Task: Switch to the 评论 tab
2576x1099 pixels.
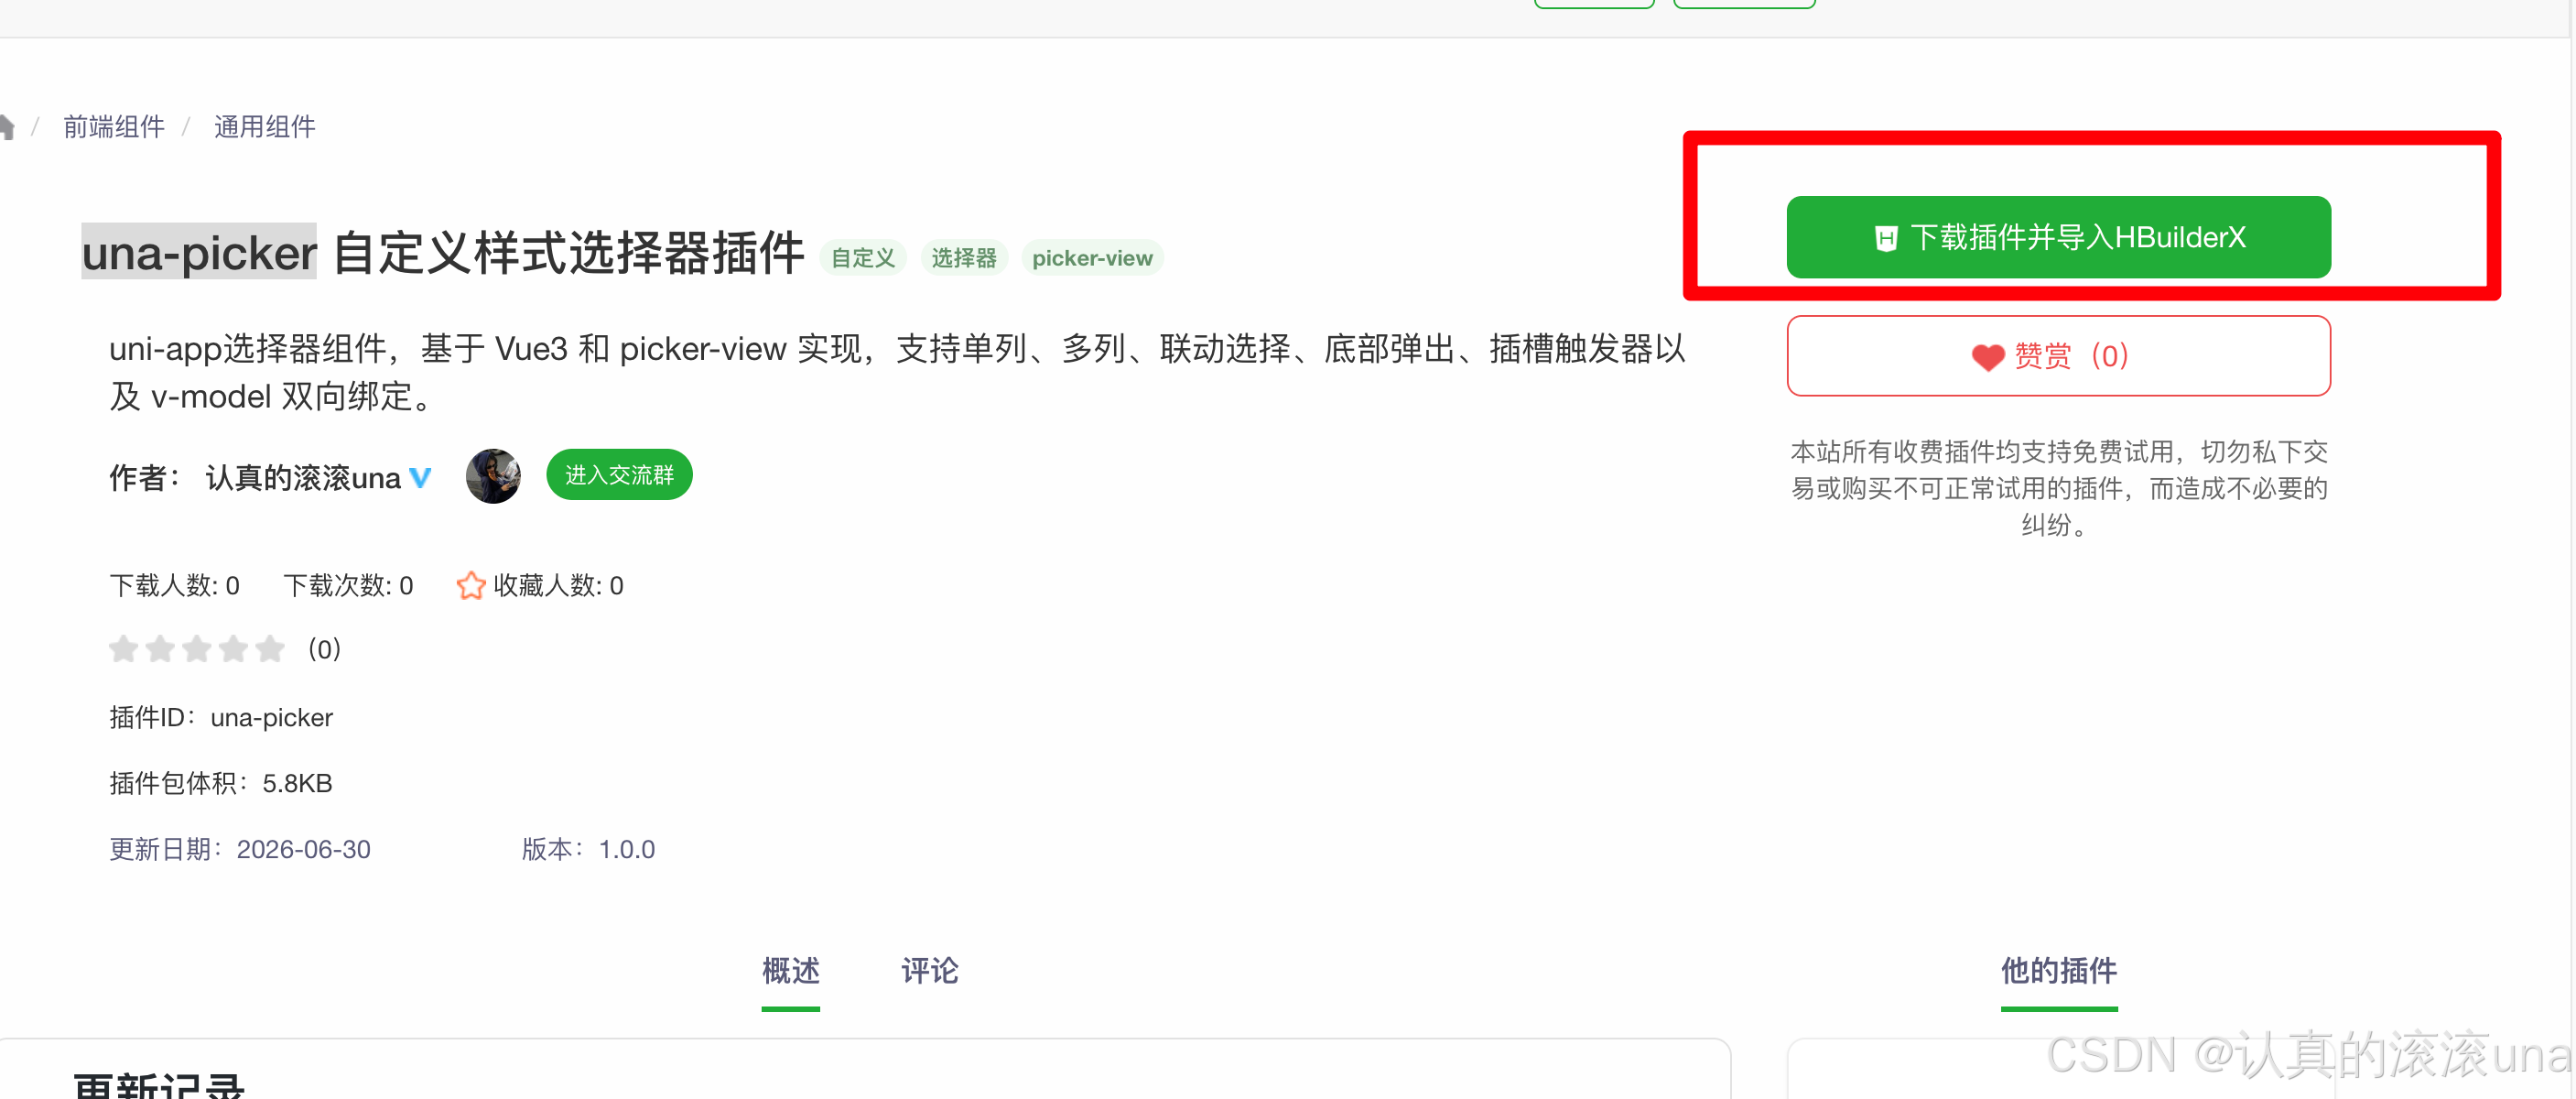Action: coord(930,971)
